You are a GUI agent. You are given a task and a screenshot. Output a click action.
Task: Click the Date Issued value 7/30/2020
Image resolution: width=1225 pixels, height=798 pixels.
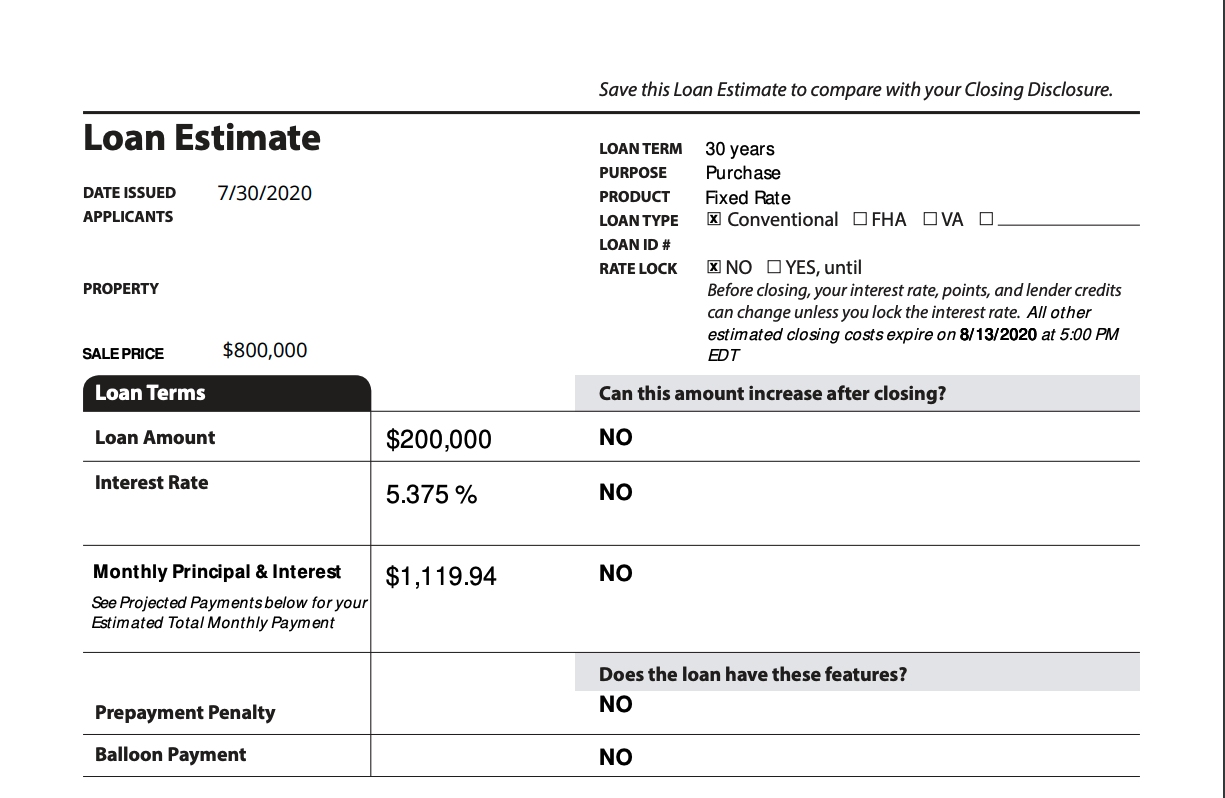(264, 193)
